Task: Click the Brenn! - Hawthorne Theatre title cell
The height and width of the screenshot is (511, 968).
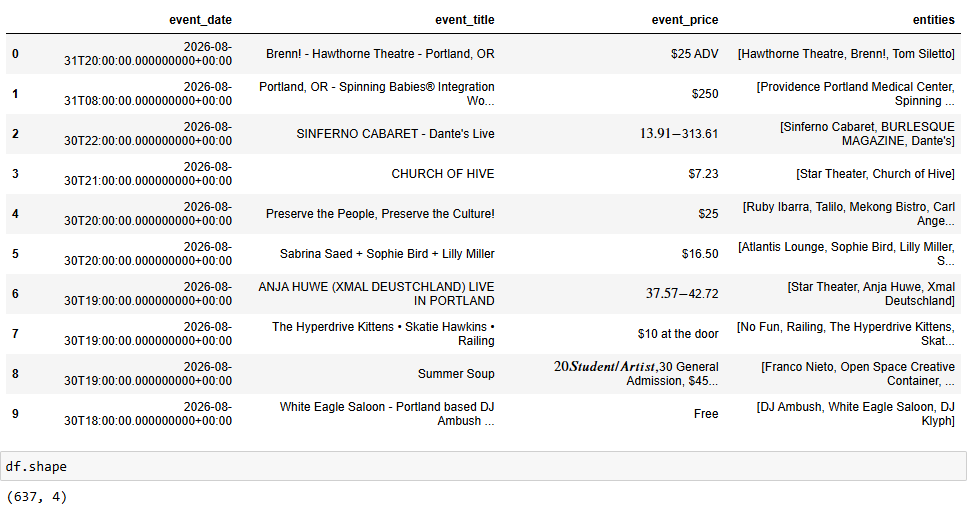Action: 380,54
